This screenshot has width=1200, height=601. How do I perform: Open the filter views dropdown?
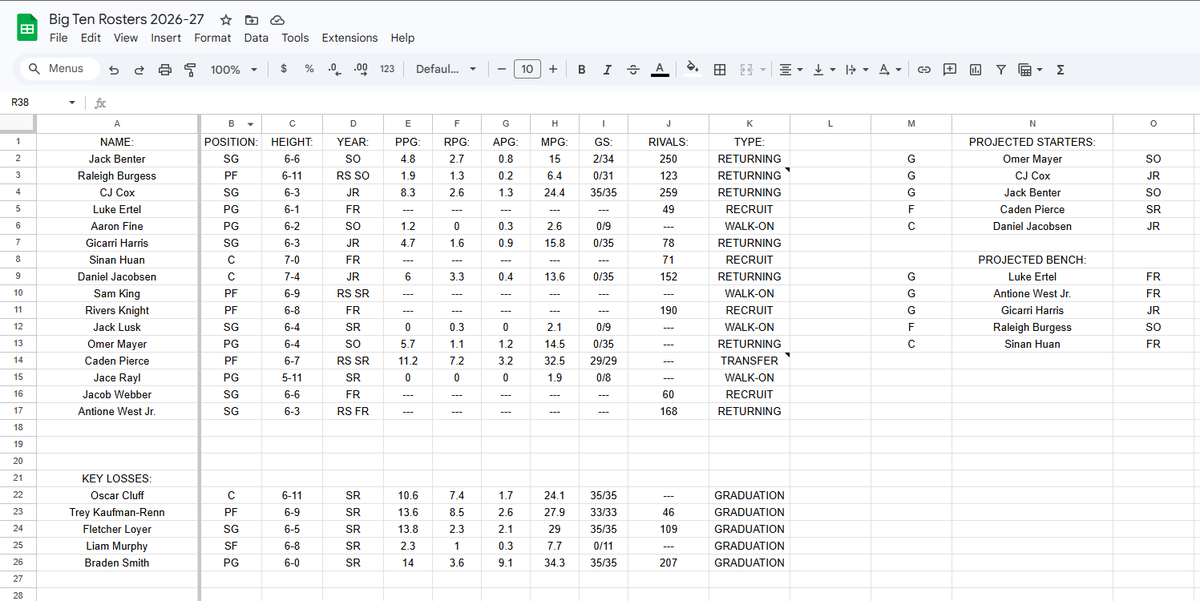[x=1029, y=70]
